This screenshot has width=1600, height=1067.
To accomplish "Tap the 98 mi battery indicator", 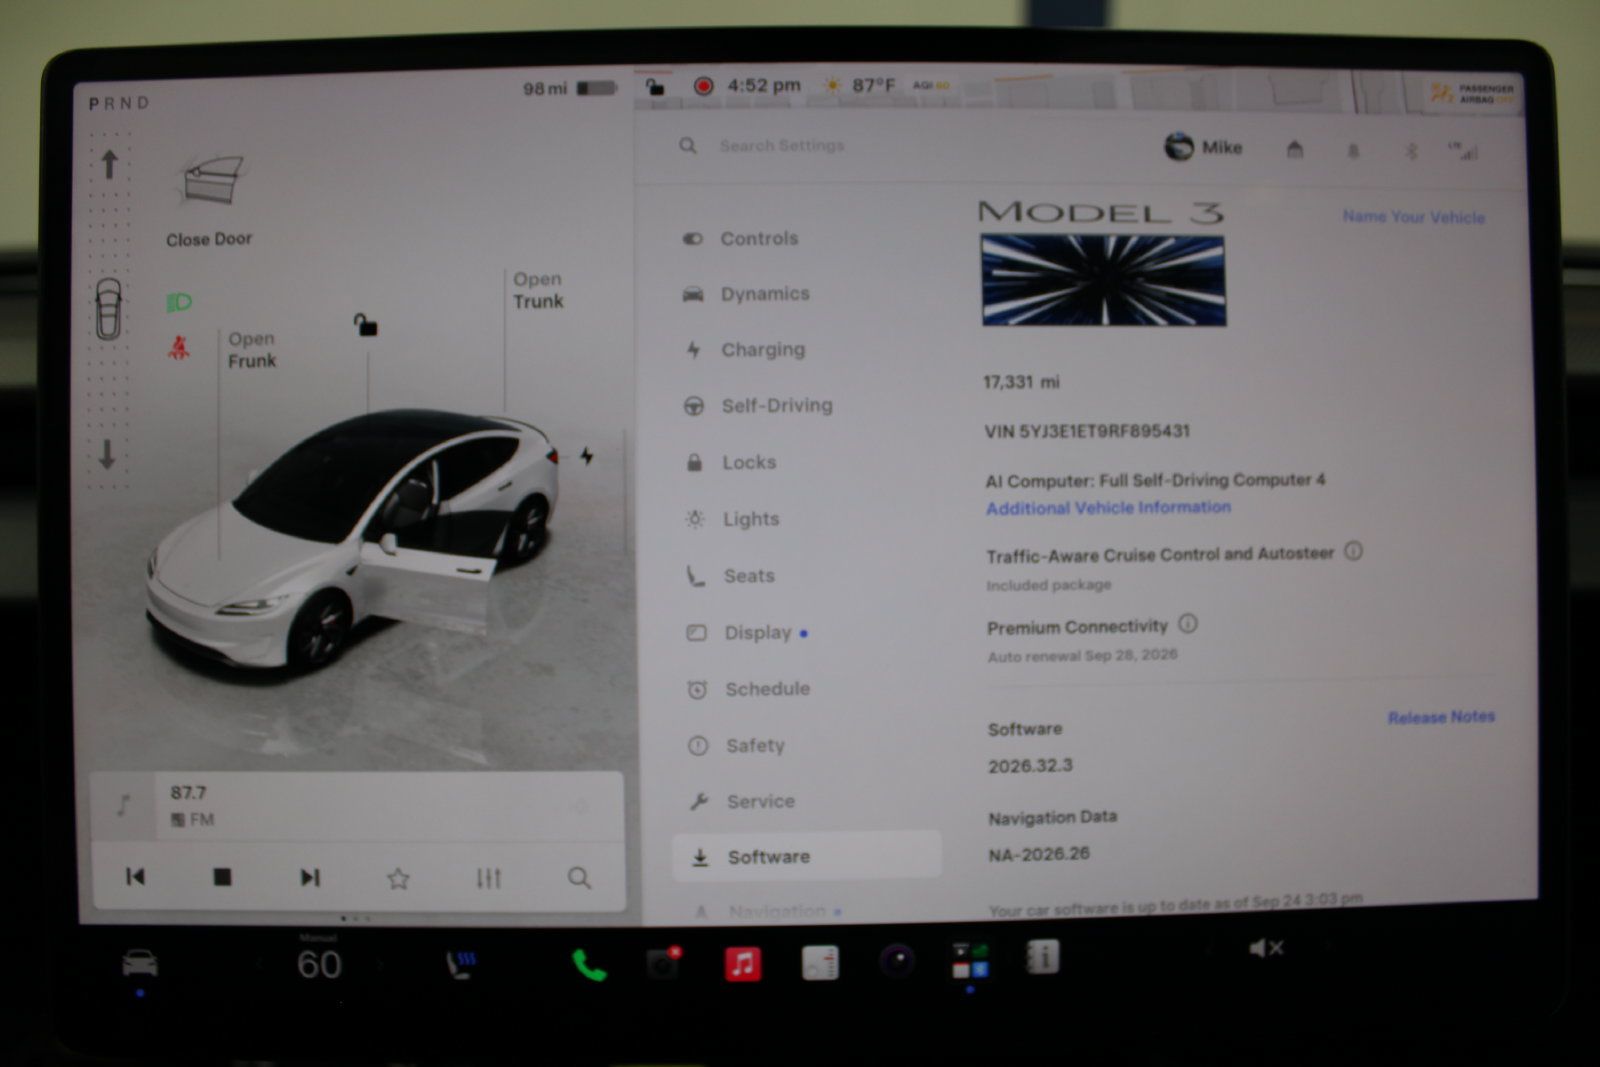I will [570, 88].
